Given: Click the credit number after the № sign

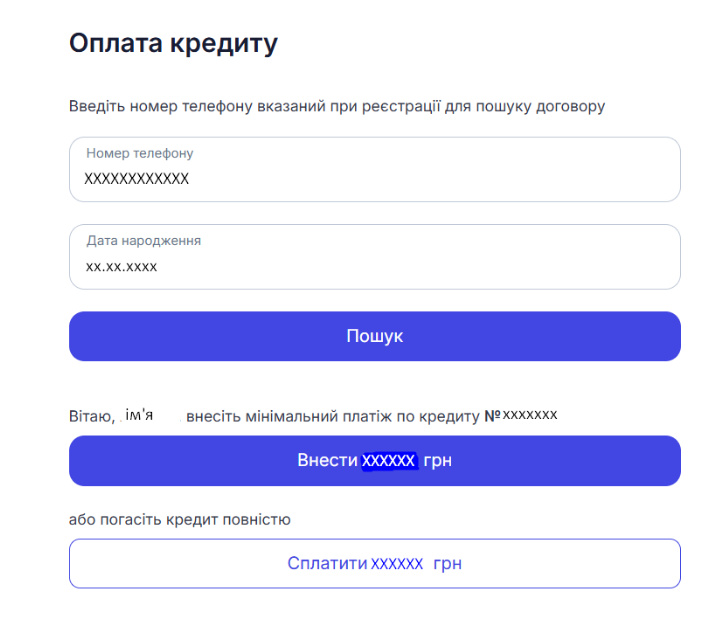Looking at the screenshot, I should tap(529, 414).
